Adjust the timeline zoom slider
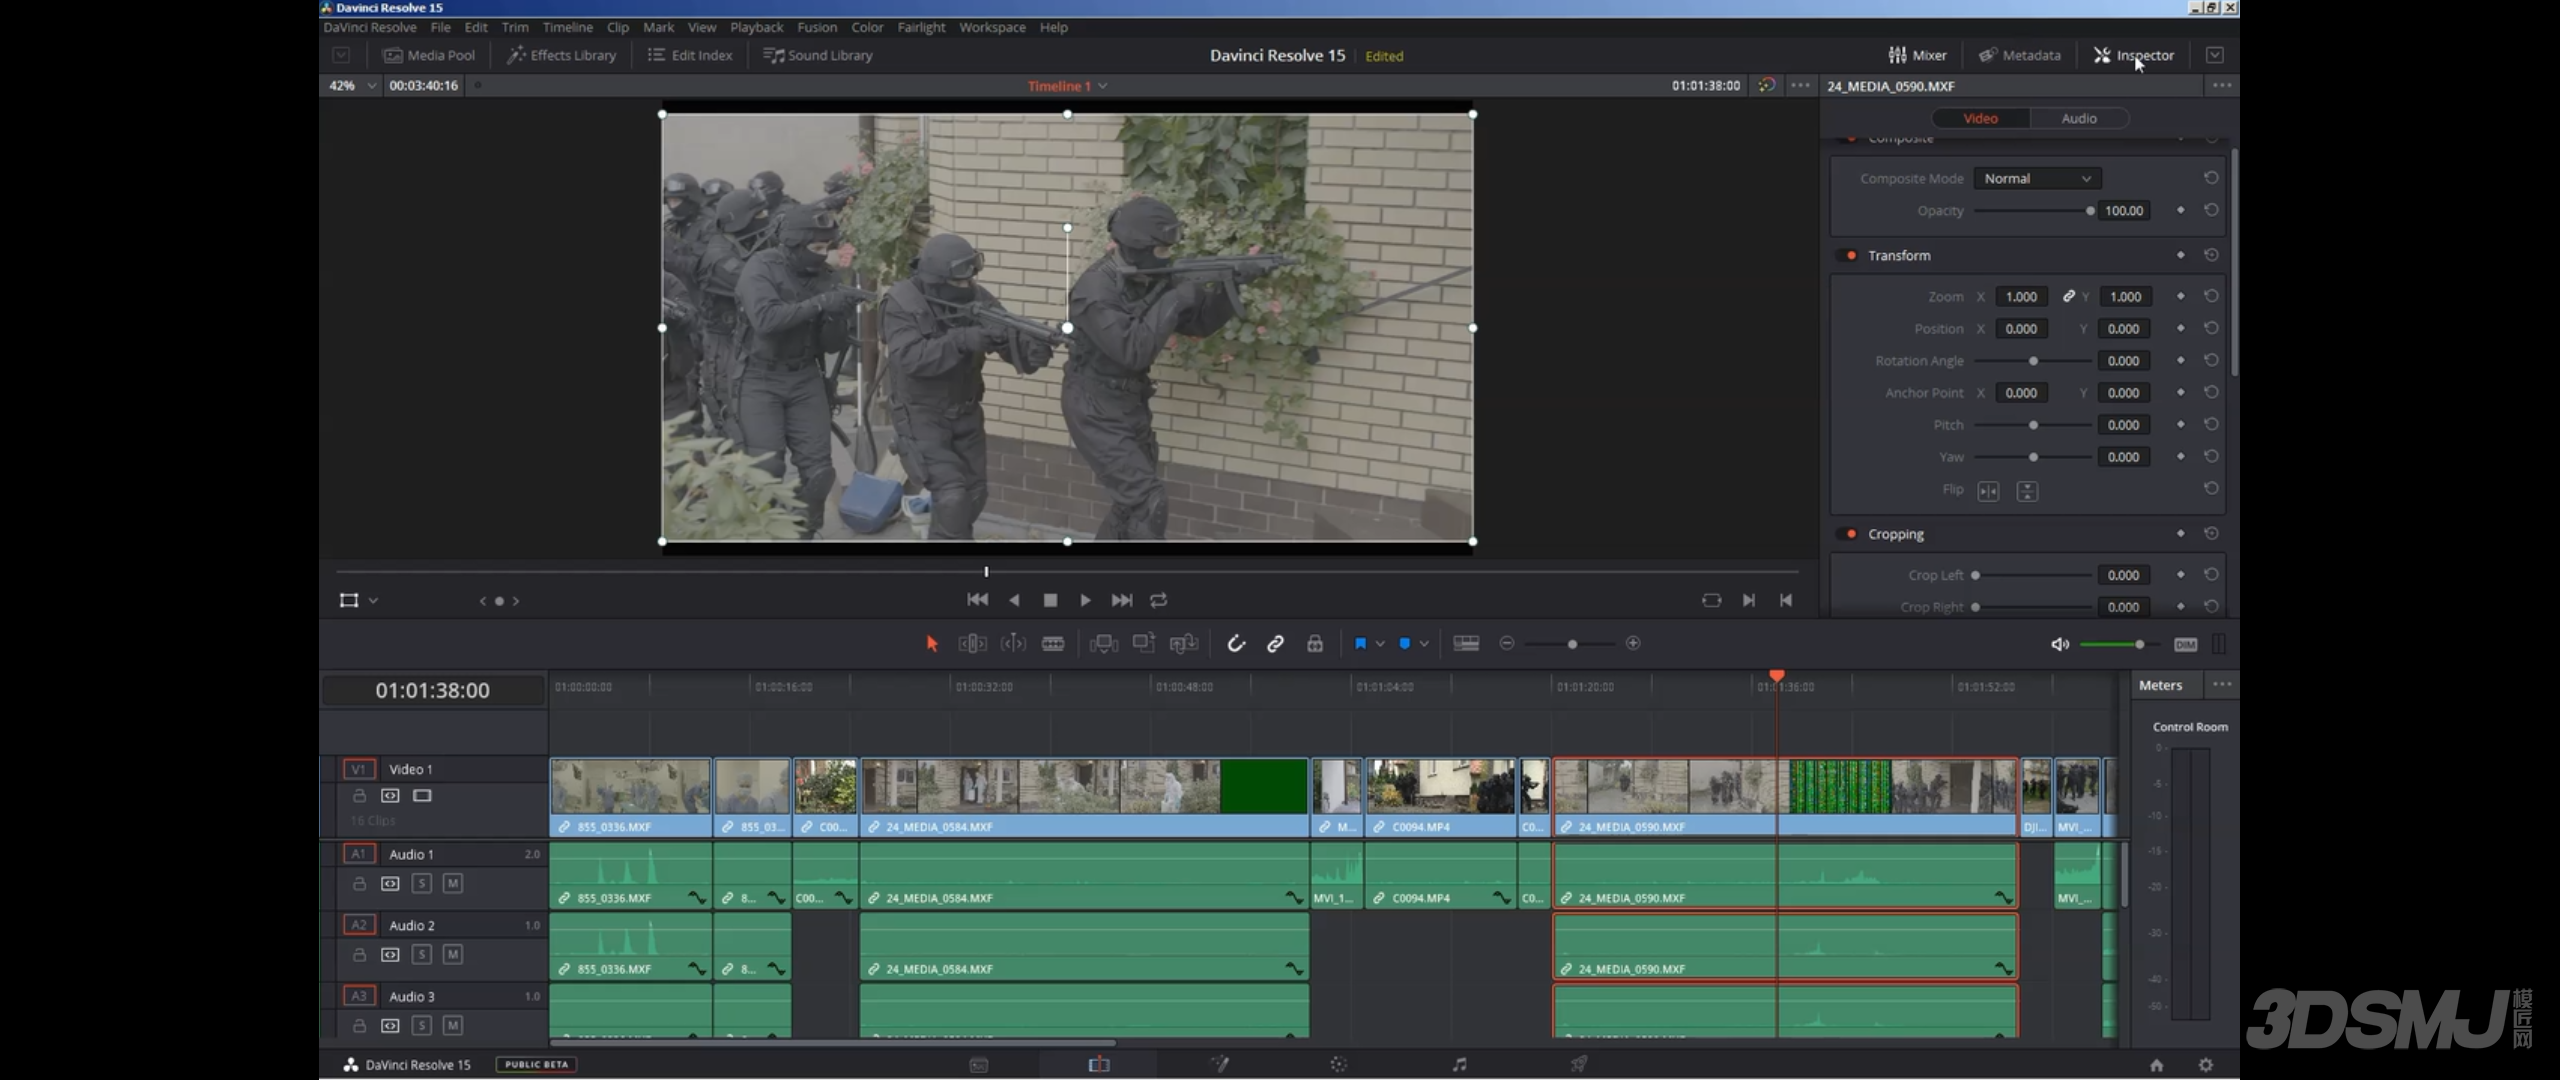 coord(1572,644)
